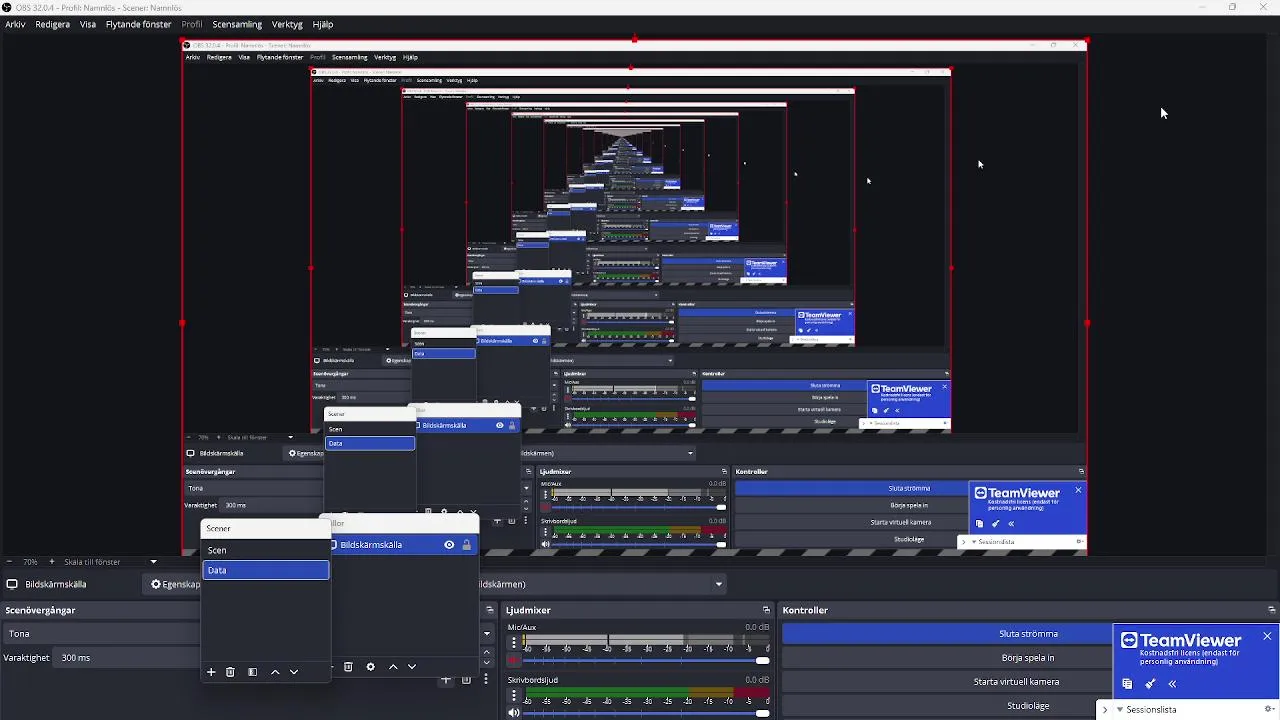The image size is (1280, 720).
Task: Increase Varaktighet with the up stepper
Action: (487, 653)
